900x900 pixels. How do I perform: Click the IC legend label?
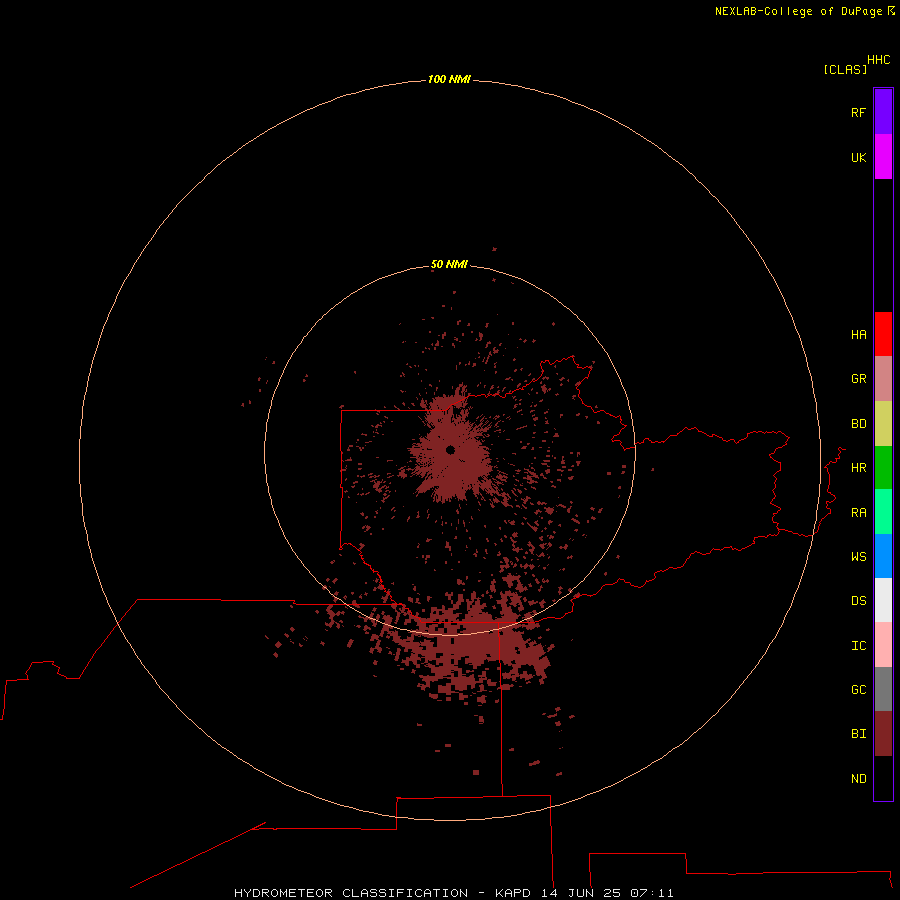pyautogui.click(x=858, y=646)
